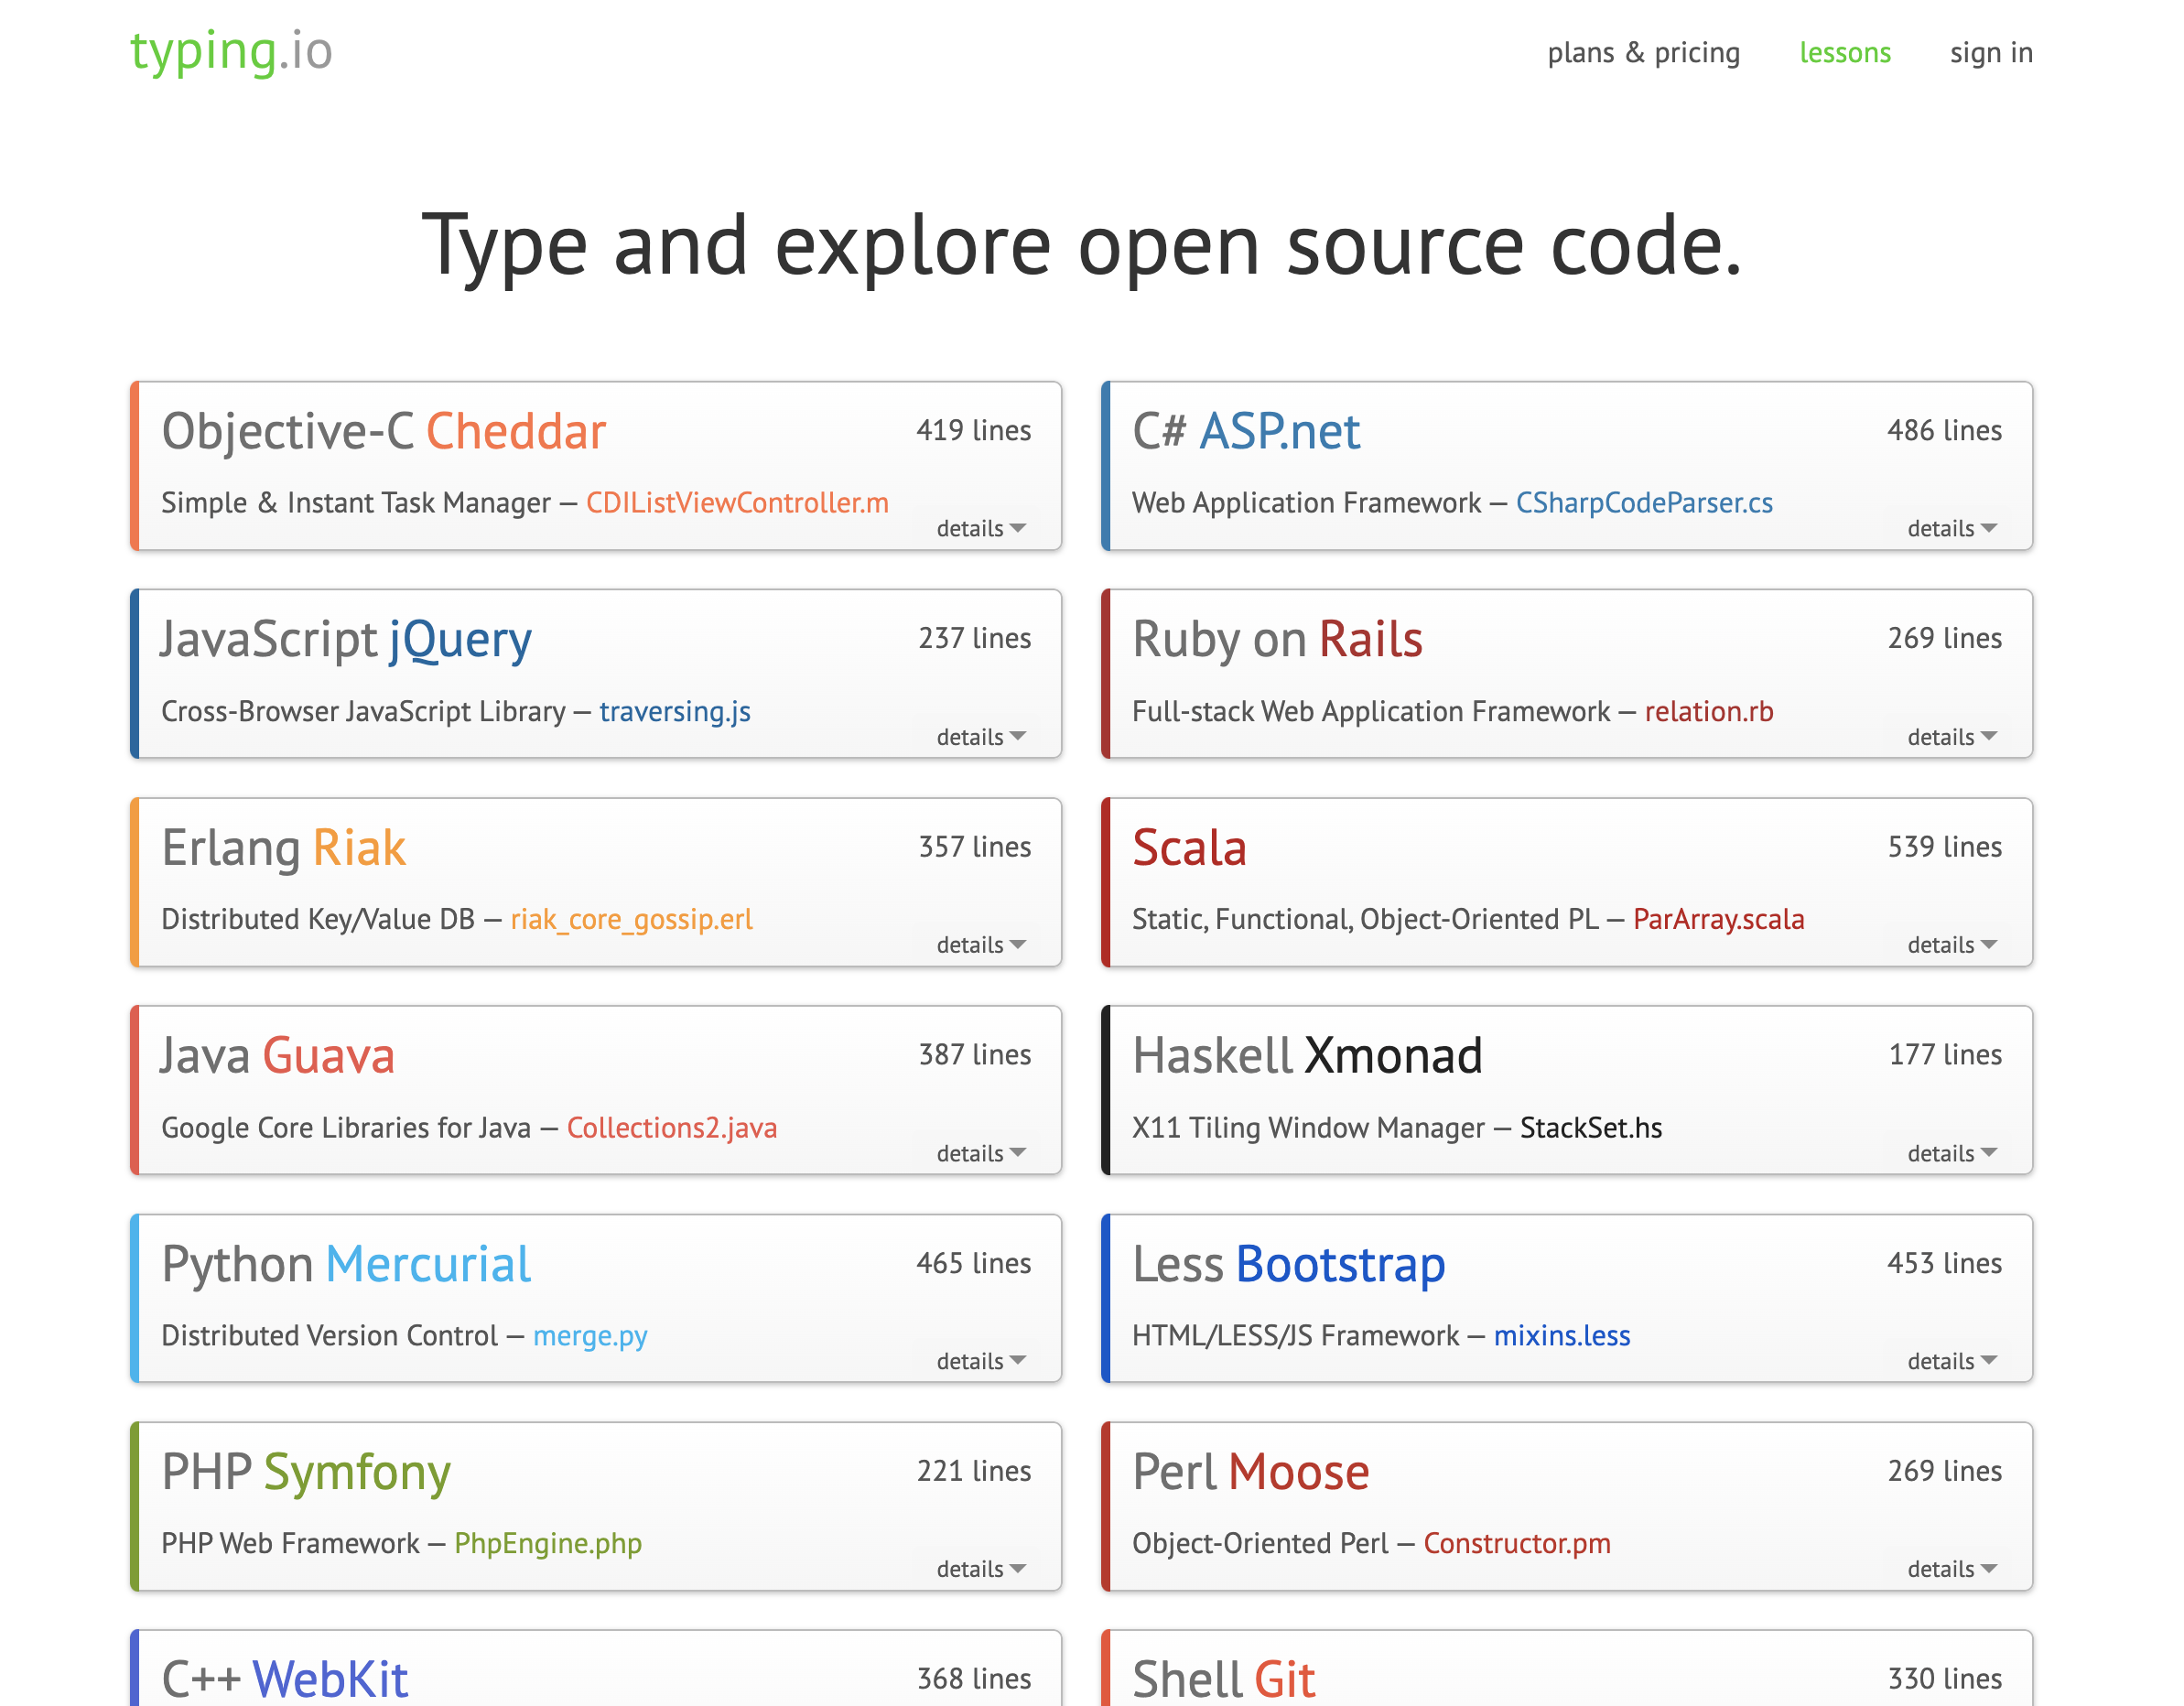Click 'Simple & Instant Task Manager' description
The width and height of the screenshot is (2184, 1706).
tap(356, 503)
